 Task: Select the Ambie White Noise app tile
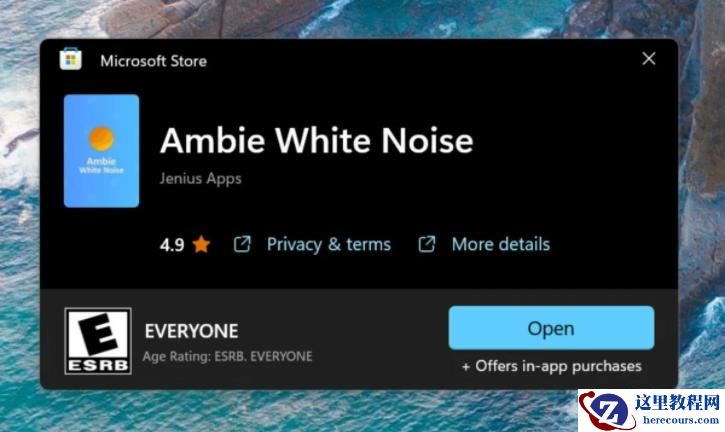[101, 151]
